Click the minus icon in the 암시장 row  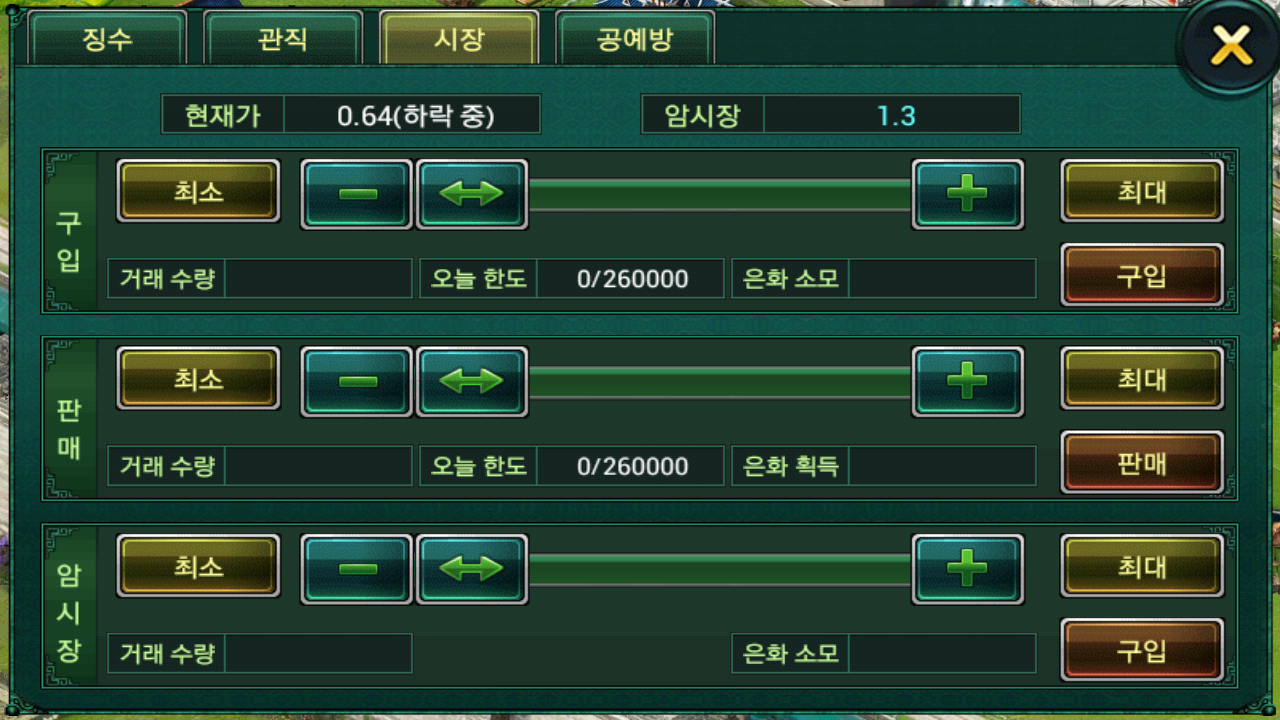[x=357, y=569]
